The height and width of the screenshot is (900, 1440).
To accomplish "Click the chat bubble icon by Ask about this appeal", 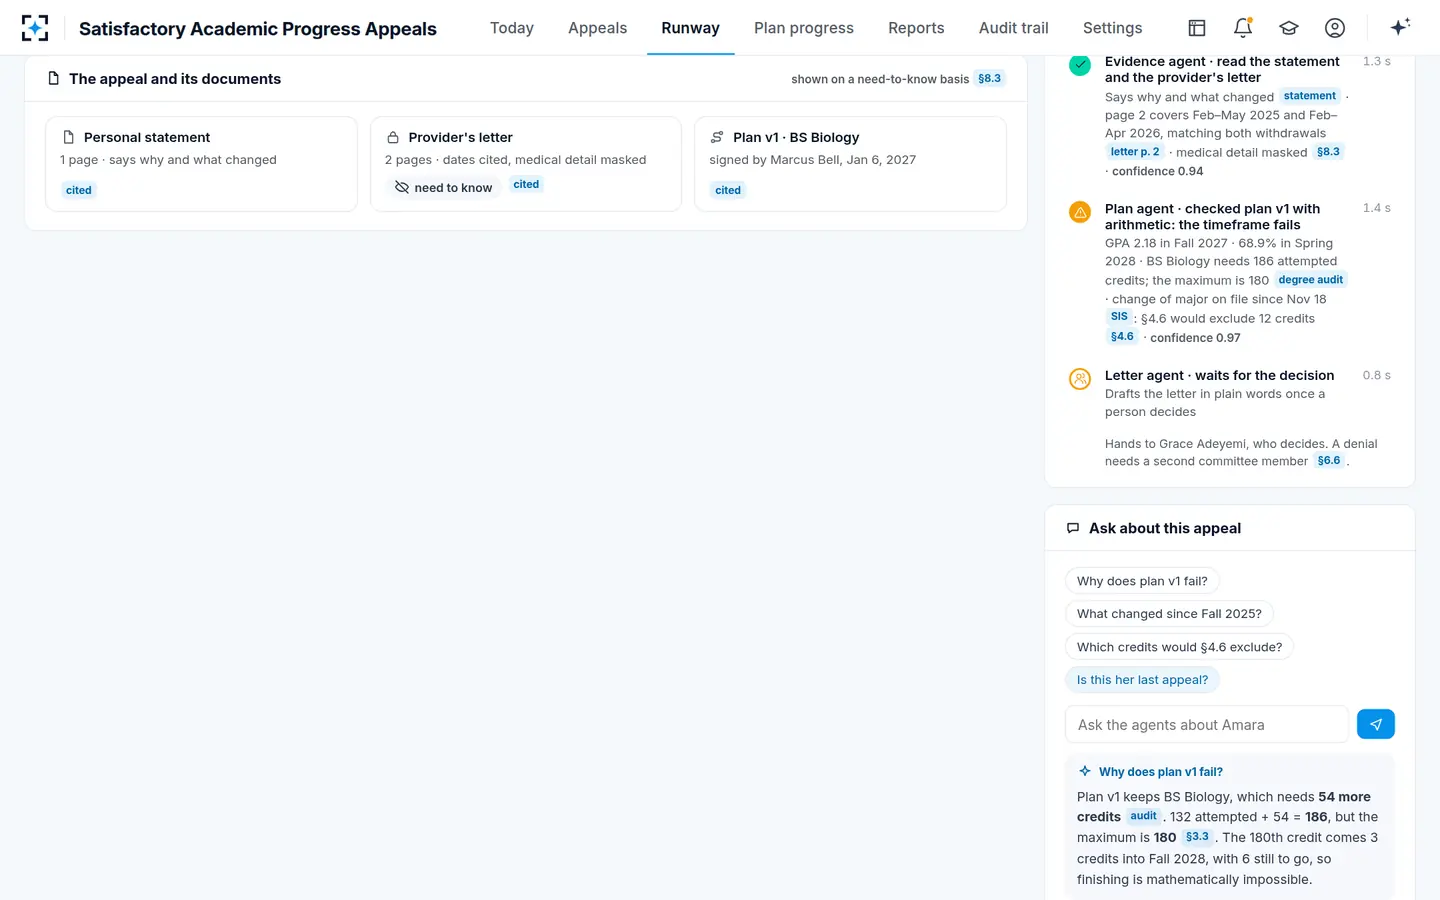I will point(1073,528).
